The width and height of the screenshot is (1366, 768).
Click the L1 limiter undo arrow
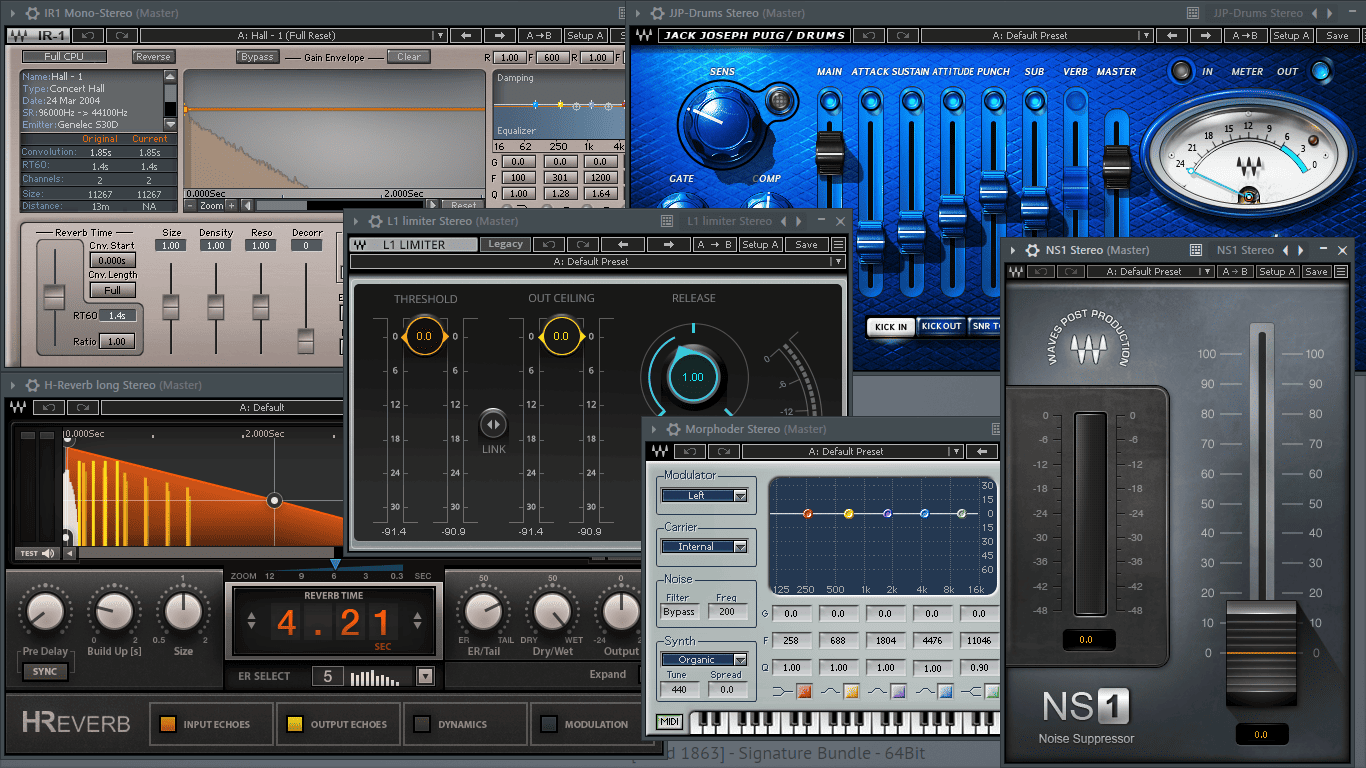[549, 244]
